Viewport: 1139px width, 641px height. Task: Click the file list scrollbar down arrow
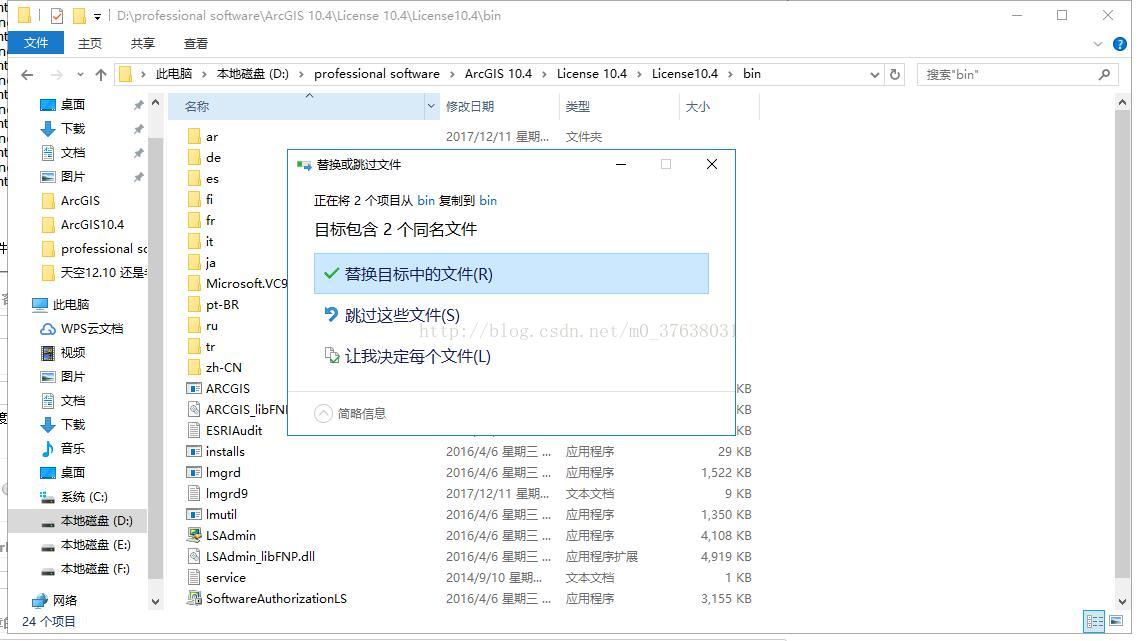coord(1122,602)
